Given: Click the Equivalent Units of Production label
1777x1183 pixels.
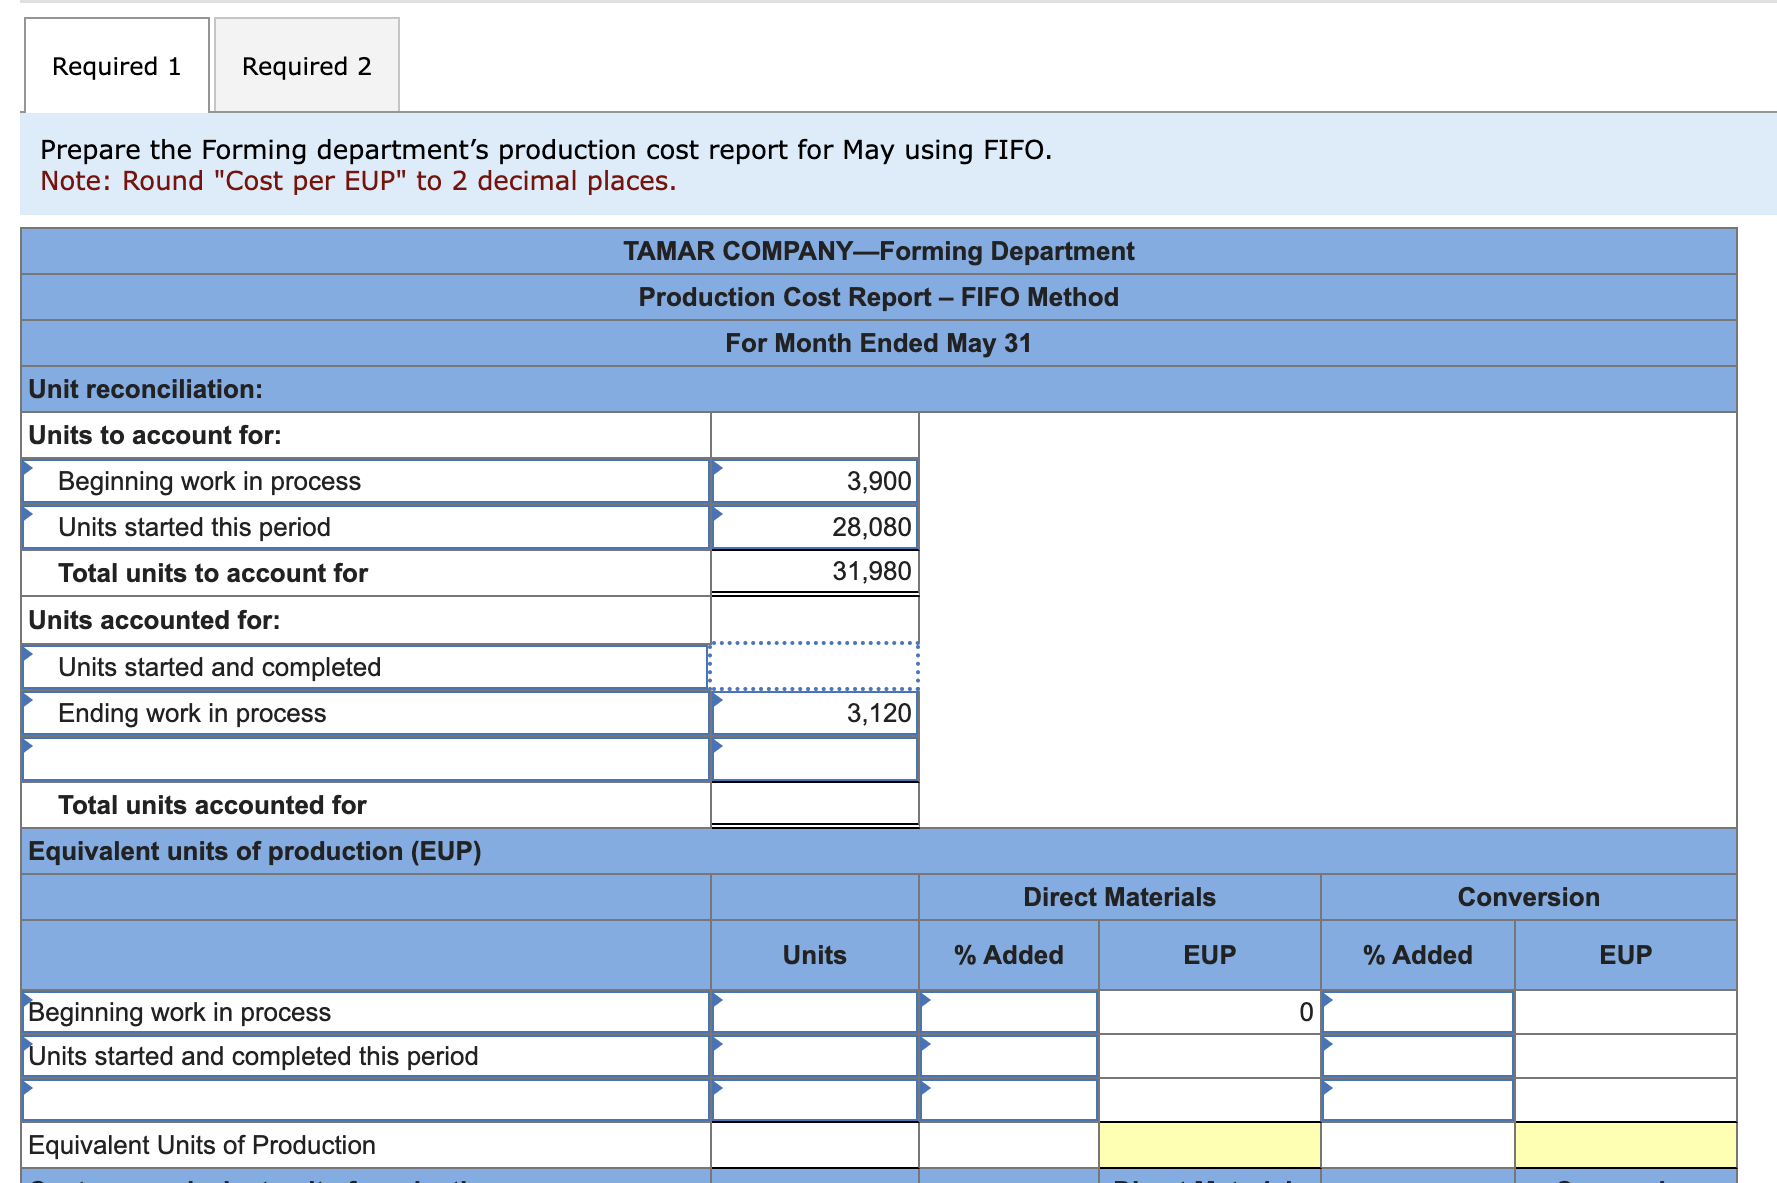Looking at the screenshot, I should tap(202, 1145).
